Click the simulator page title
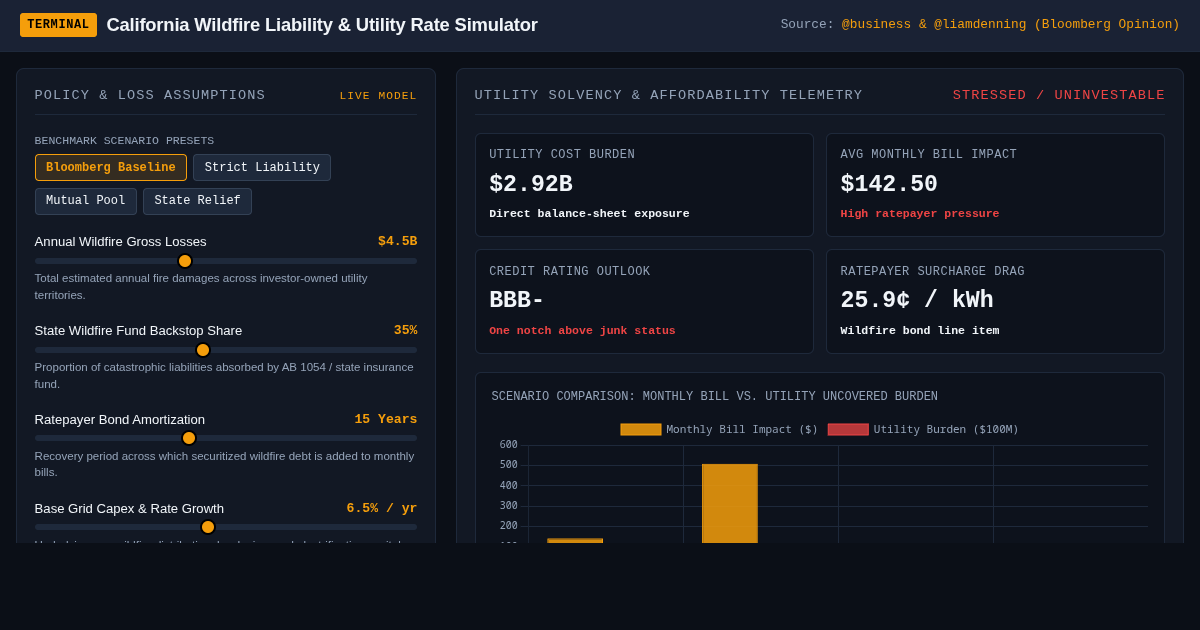 (322, 25)
